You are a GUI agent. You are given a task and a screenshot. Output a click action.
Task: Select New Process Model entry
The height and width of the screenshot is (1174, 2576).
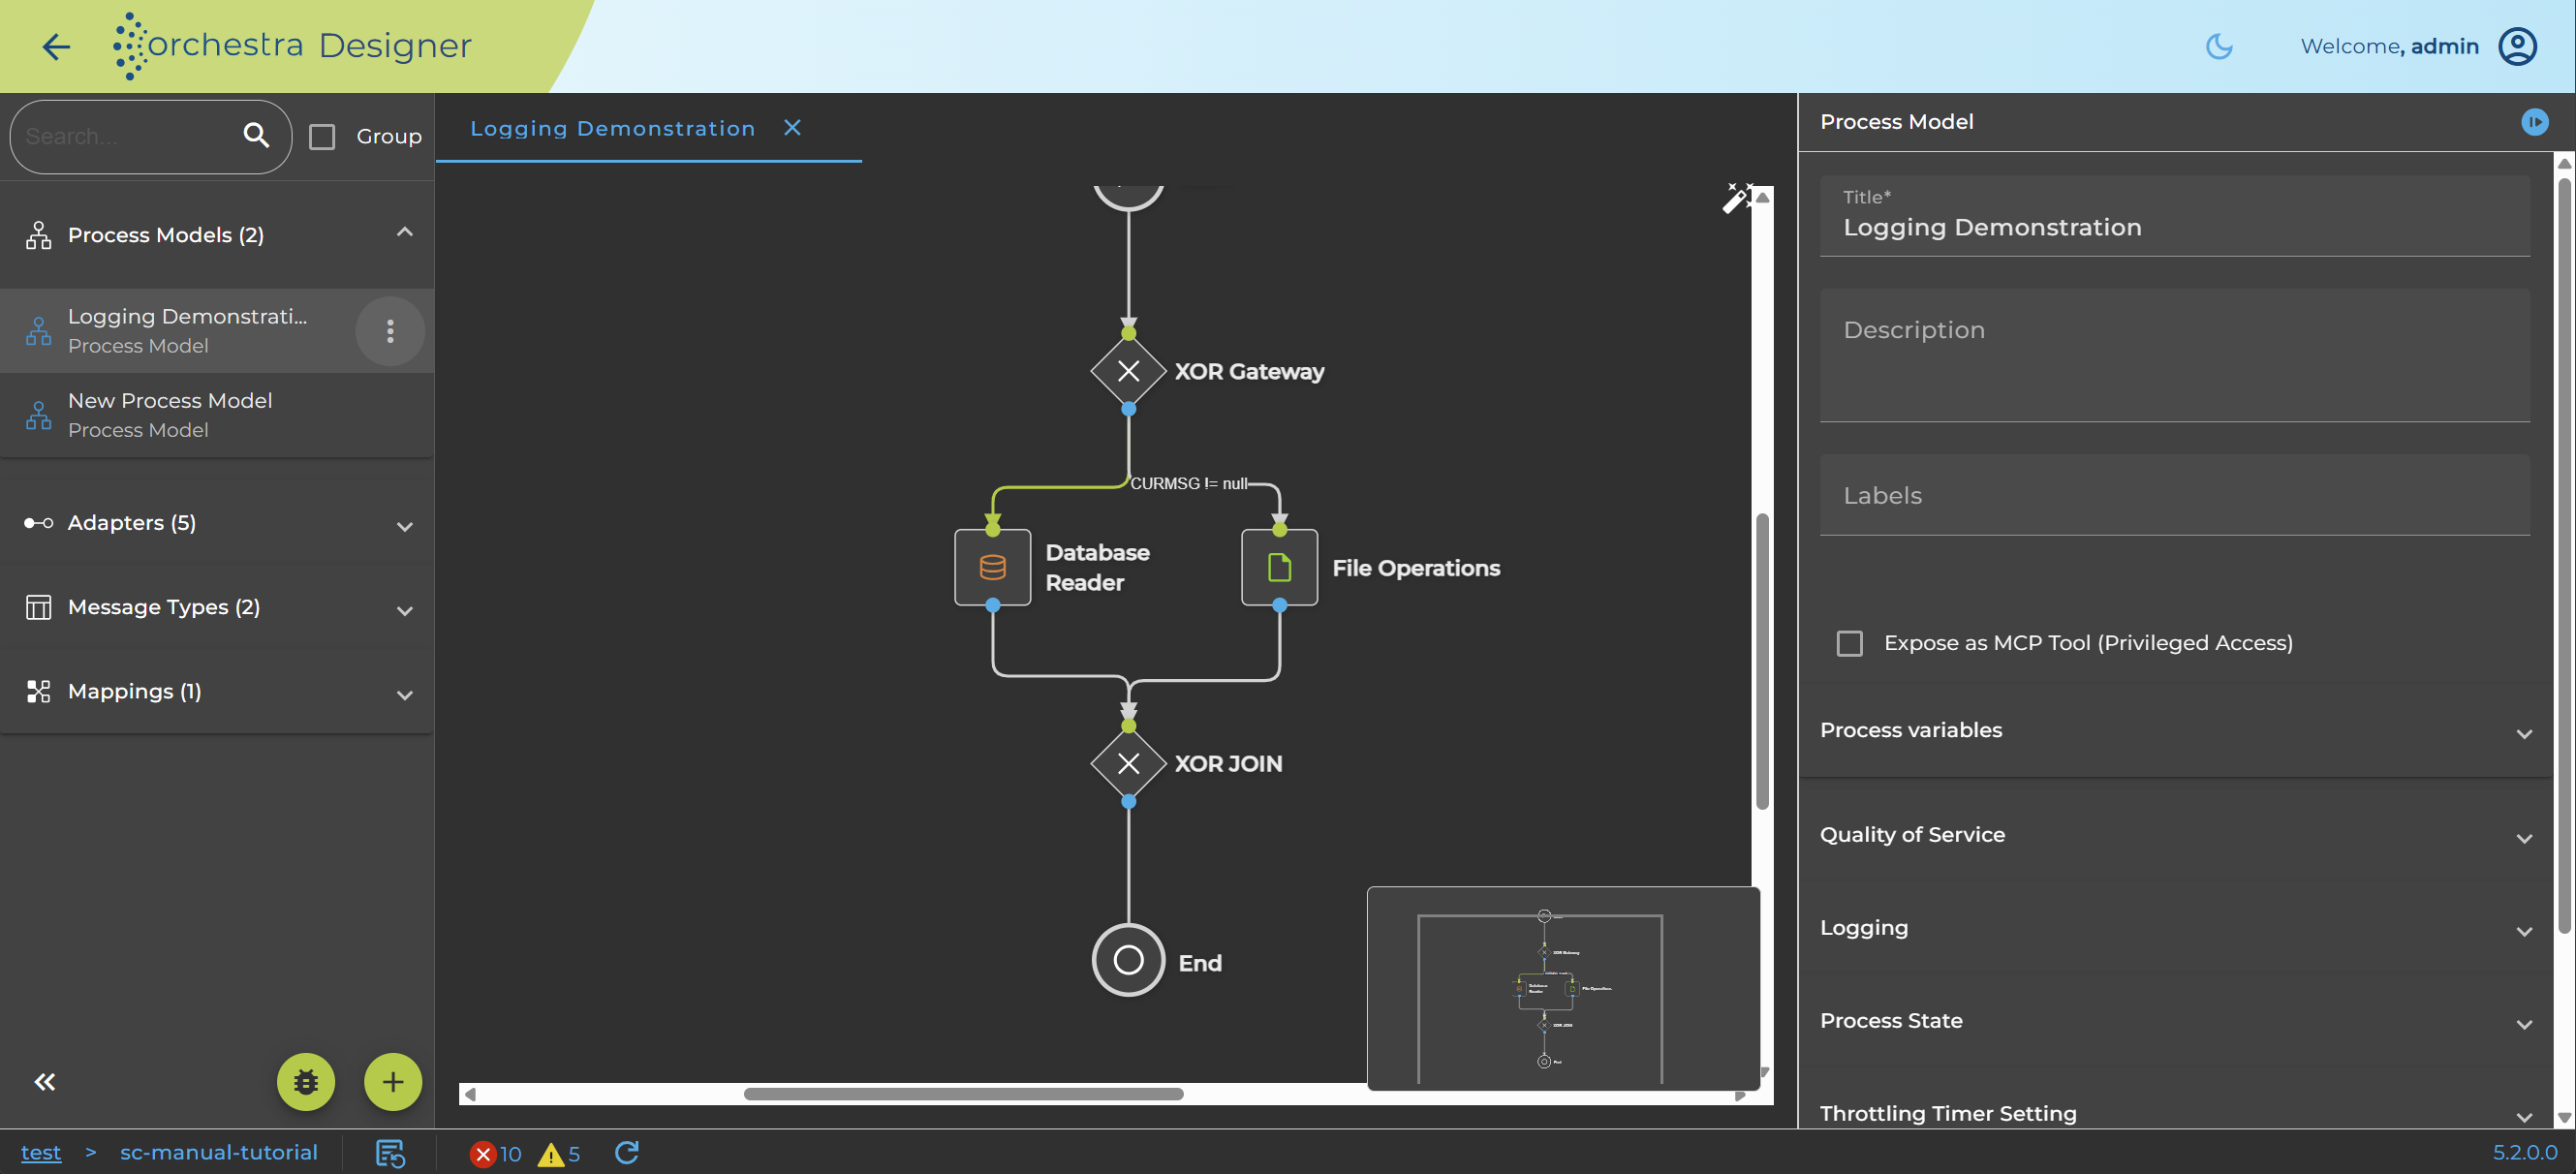217,414
